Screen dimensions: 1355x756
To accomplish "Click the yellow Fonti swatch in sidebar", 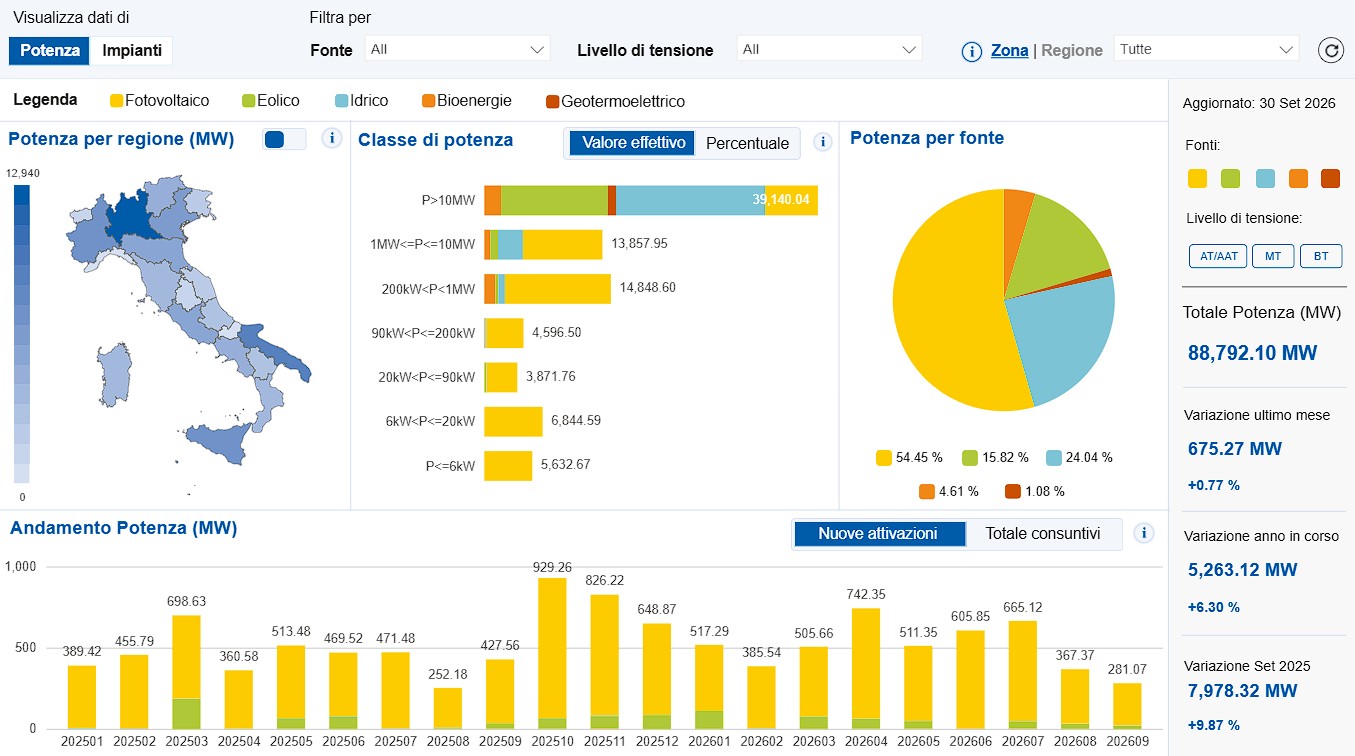I will [1197, 179].
